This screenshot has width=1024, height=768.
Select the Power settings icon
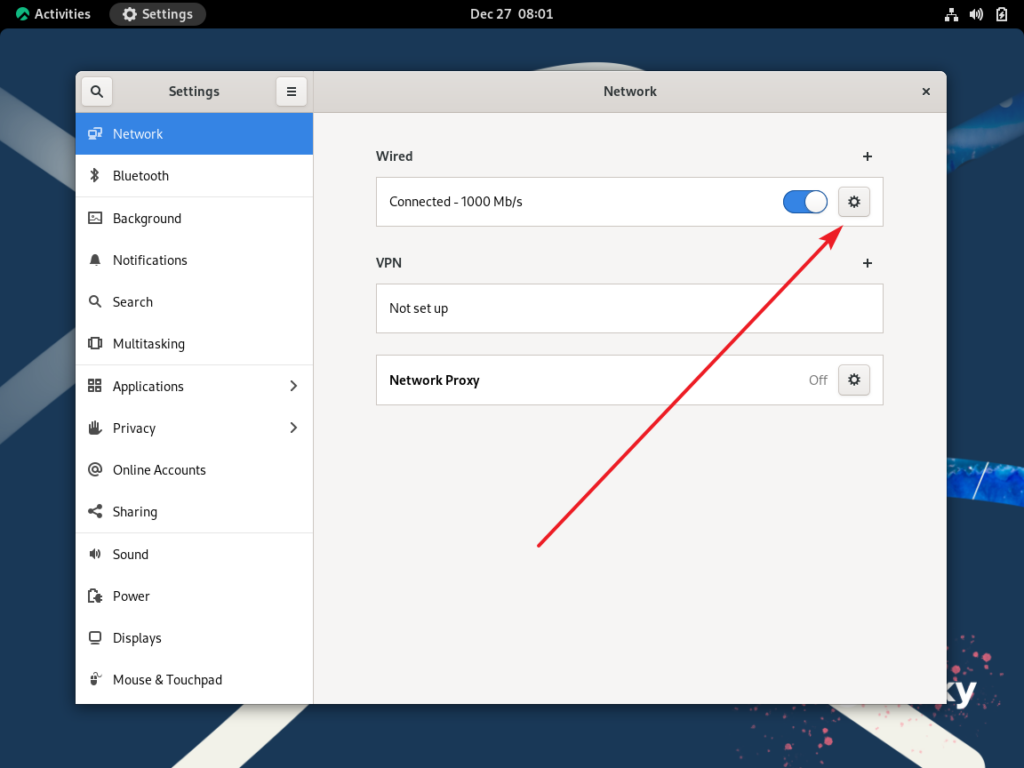point(94,595)
